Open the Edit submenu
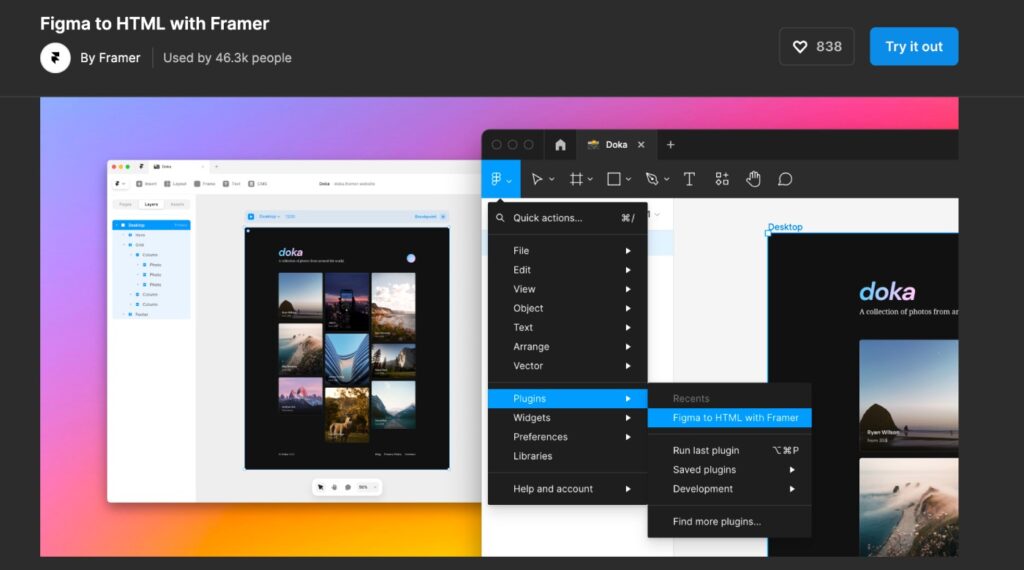Viewport: 1024px width, 570px height. [568, 270]
